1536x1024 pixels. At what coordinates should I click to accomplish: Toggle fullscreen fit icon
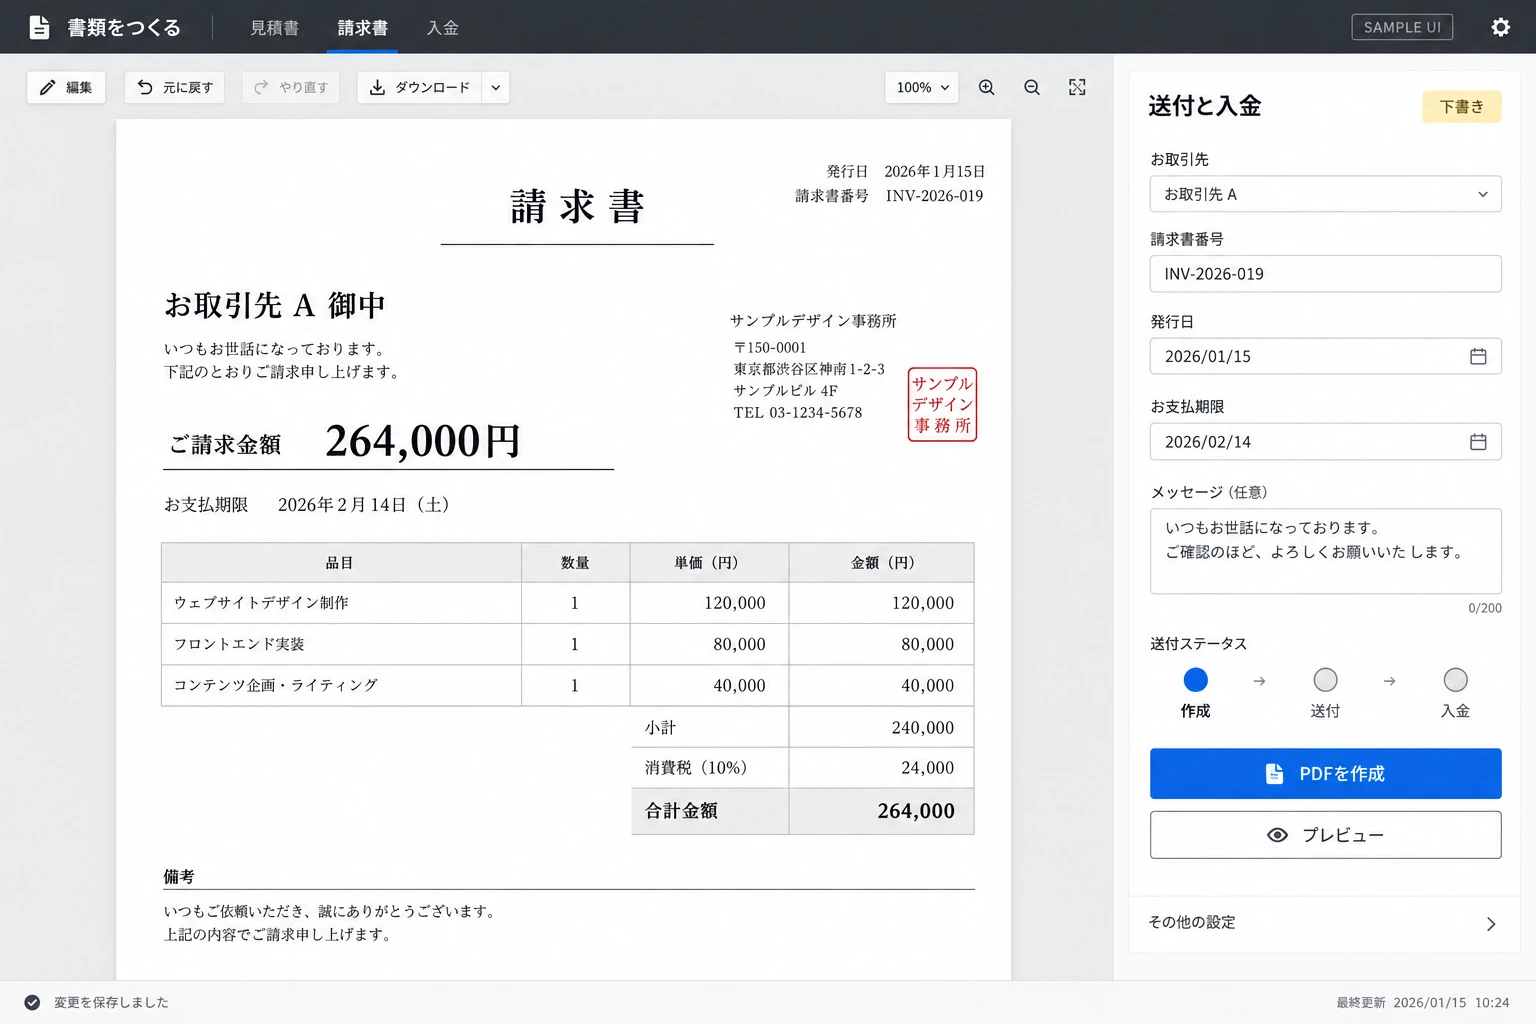1077,87
